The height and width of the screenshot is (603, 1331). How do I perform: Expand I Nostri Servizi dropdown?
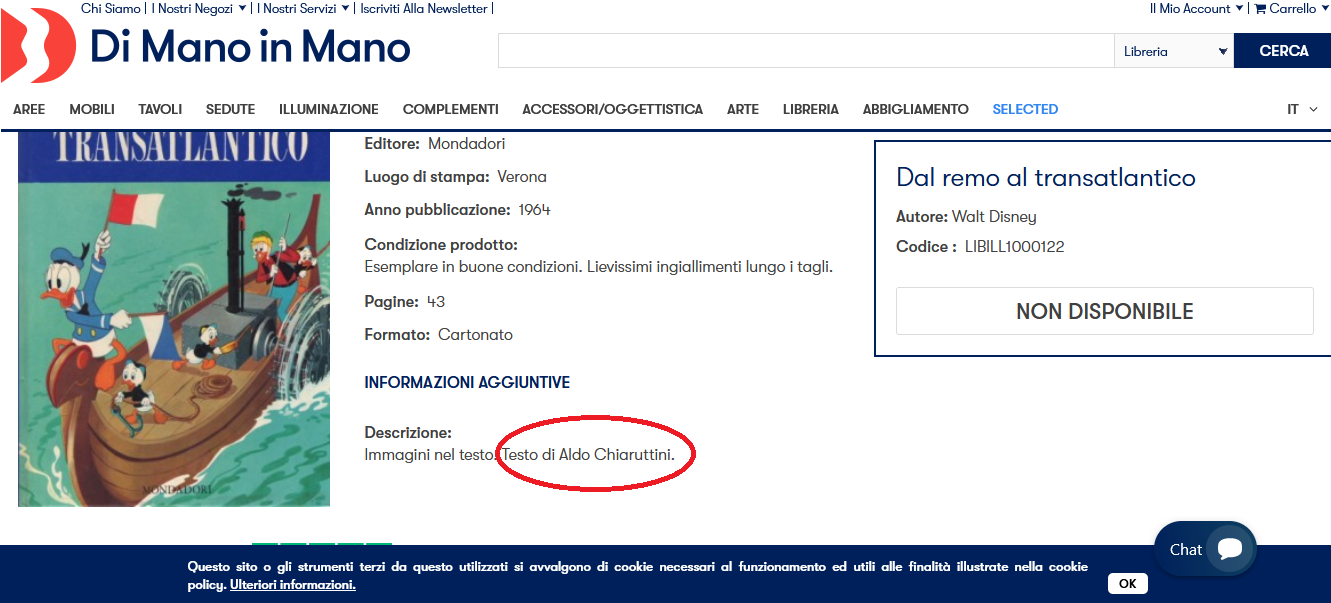303,9
